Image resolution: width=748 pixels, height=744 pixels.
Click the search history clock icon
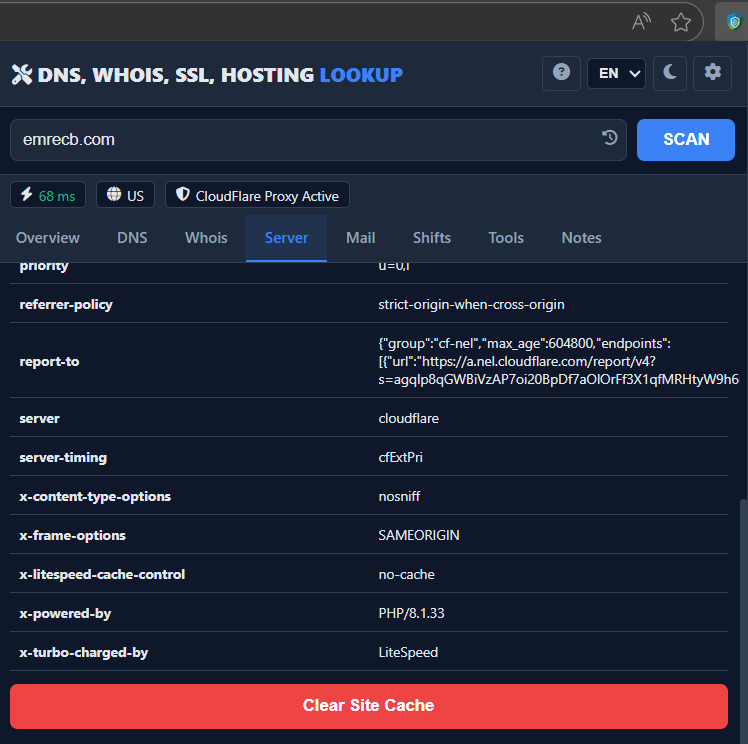click(x=609, y=139)
